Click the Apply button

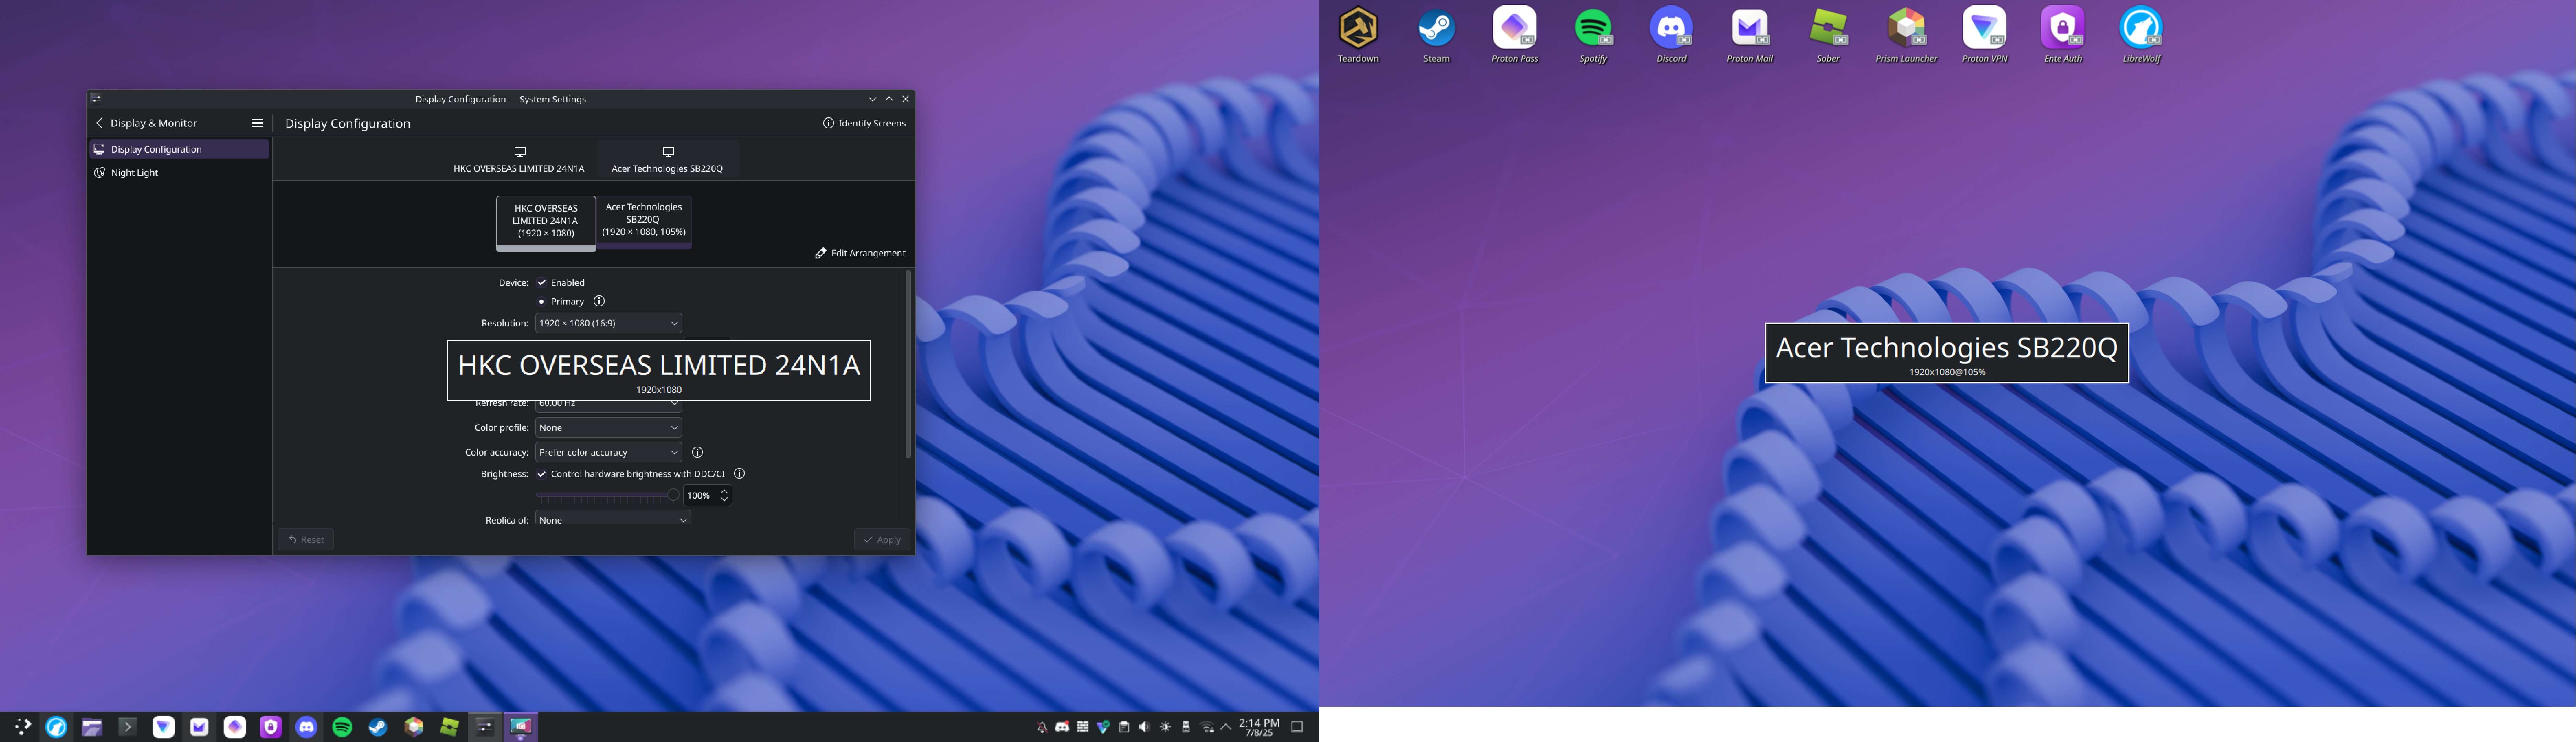coord(882,539)
